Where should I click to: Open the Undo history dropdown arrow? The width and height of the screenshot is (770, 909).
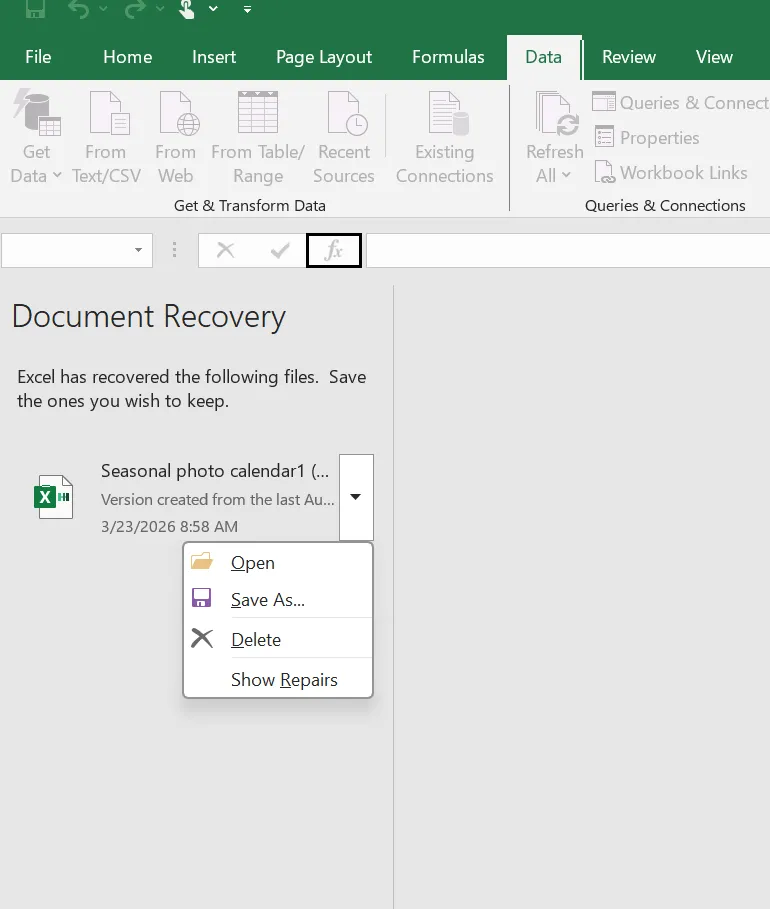tap(103, 9)
